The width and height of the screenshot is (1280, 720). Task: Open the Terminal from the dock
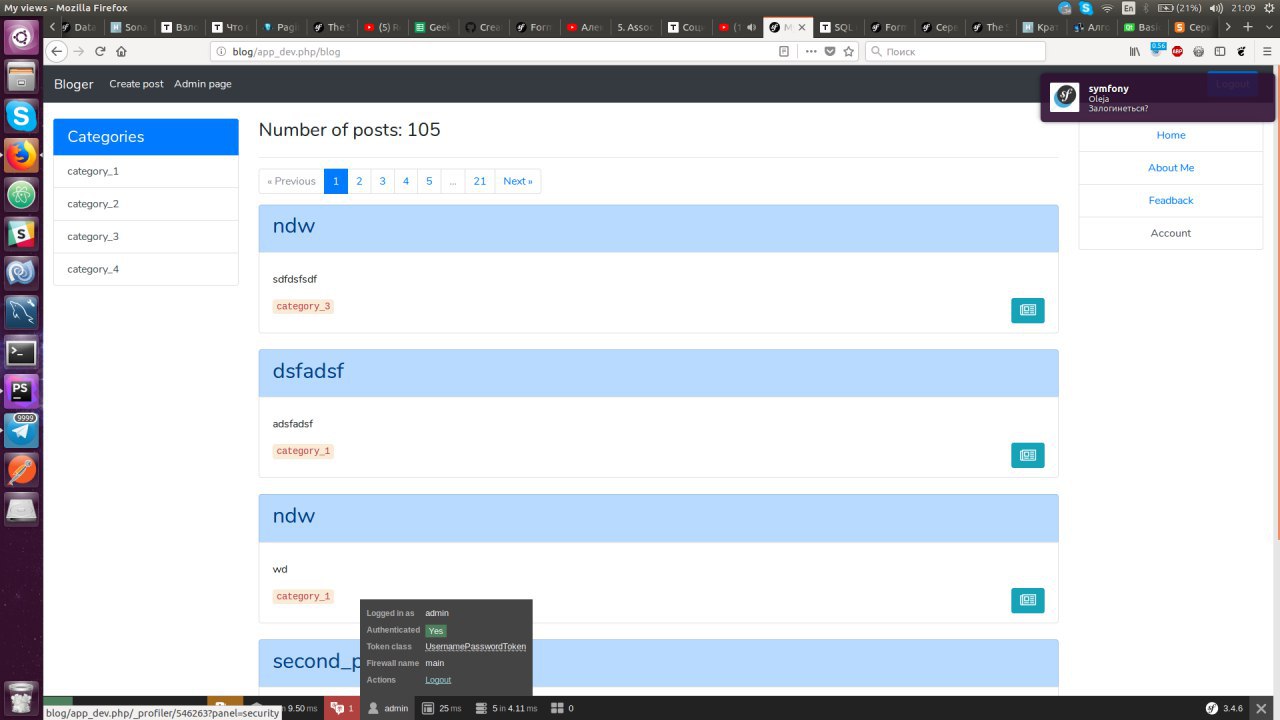pos(21,352)
